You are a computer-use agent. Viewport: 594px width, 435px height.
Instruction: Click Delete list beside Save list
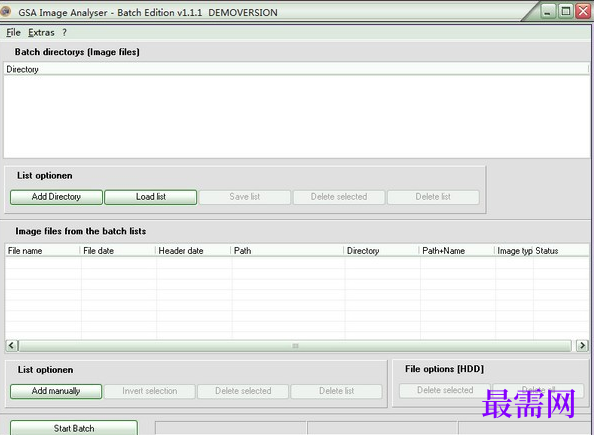click(x=433, y=197)
